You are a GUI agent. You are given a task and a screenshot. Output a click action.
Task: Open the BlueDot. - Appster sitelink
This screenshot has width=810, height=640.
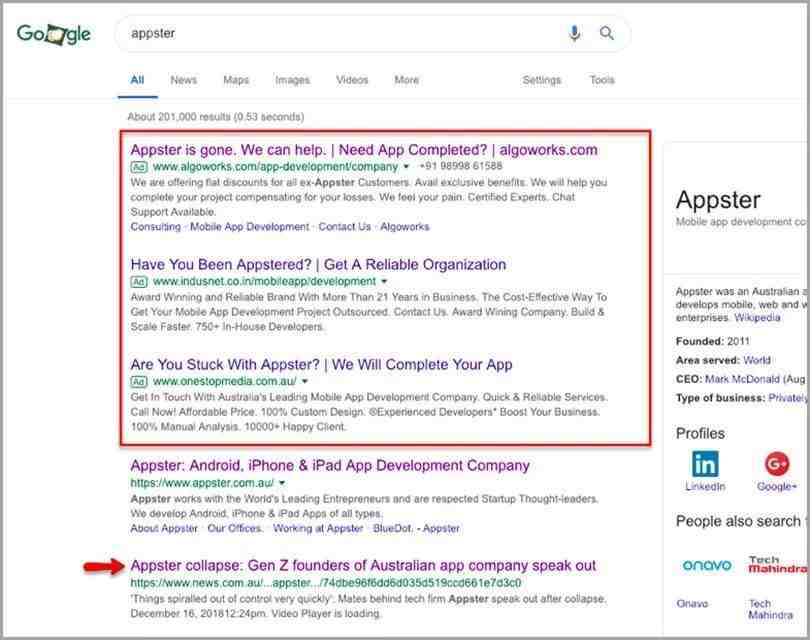click(416, 528)
